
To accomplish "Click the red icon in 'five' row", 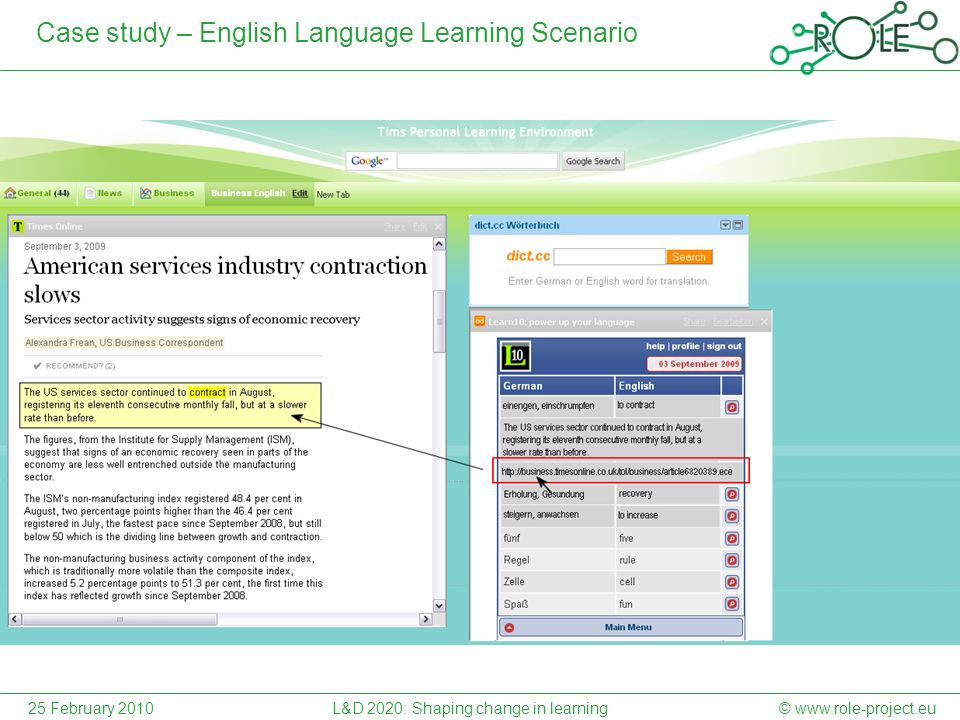I will [732, 539].
